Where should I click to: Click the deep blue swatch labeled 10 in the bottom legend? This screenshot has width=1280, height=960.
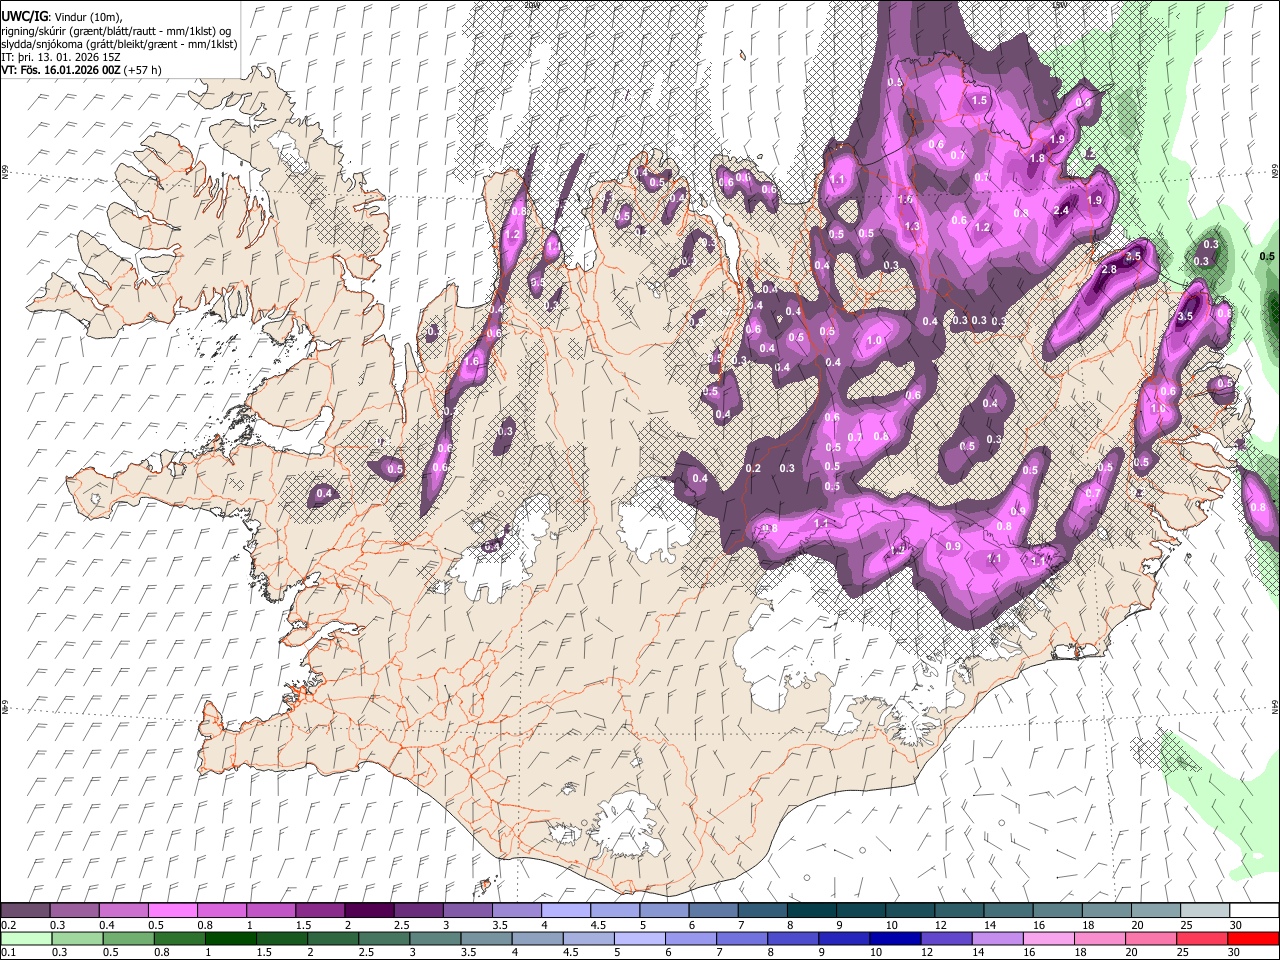coord(894,938)
